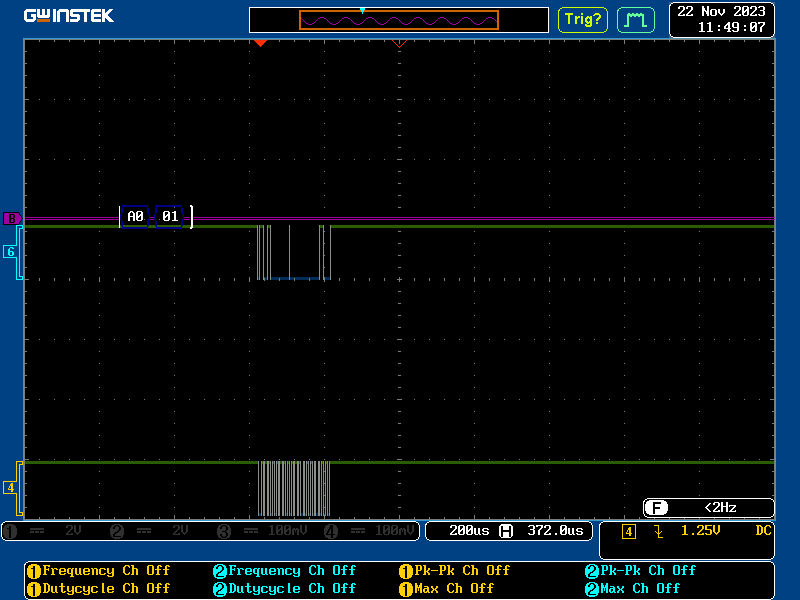Click channel 2 Frequency measurement

284,570
